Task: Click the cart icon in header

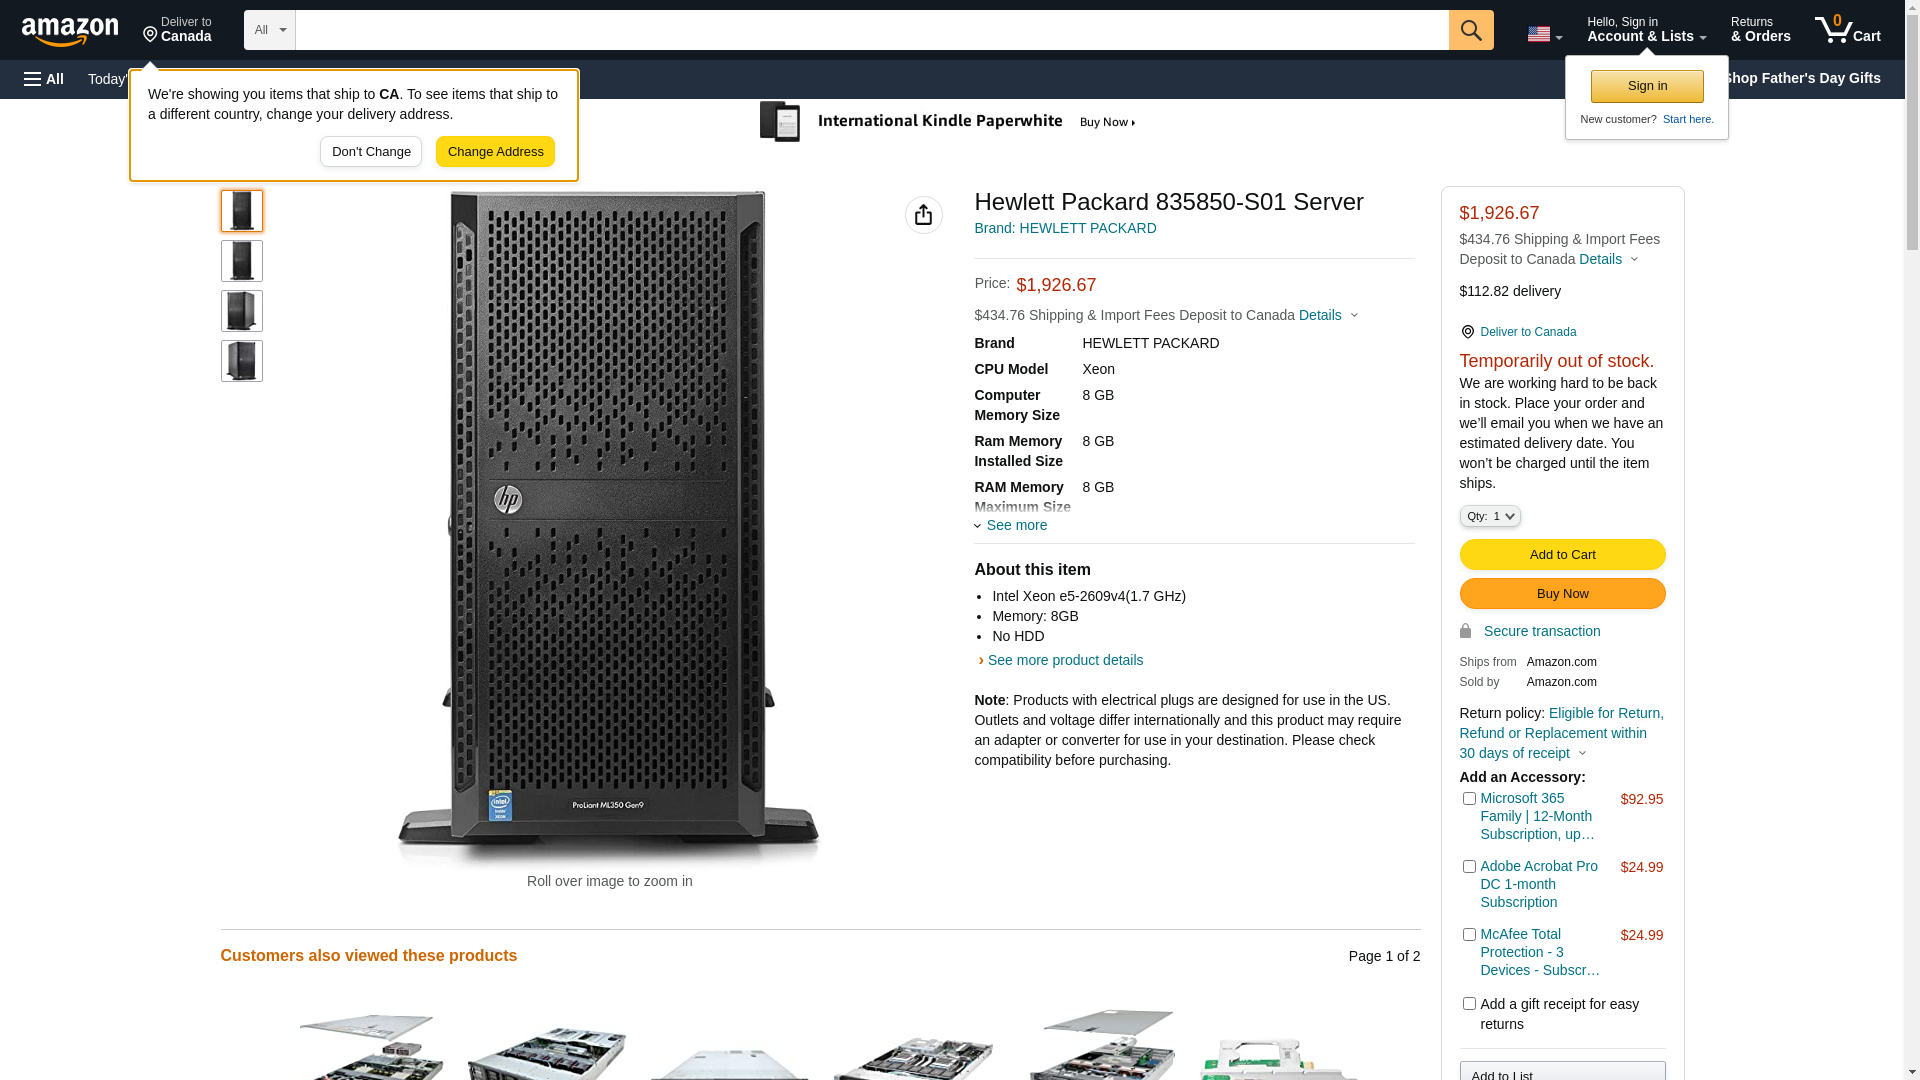Action: tap(1847, 30)
